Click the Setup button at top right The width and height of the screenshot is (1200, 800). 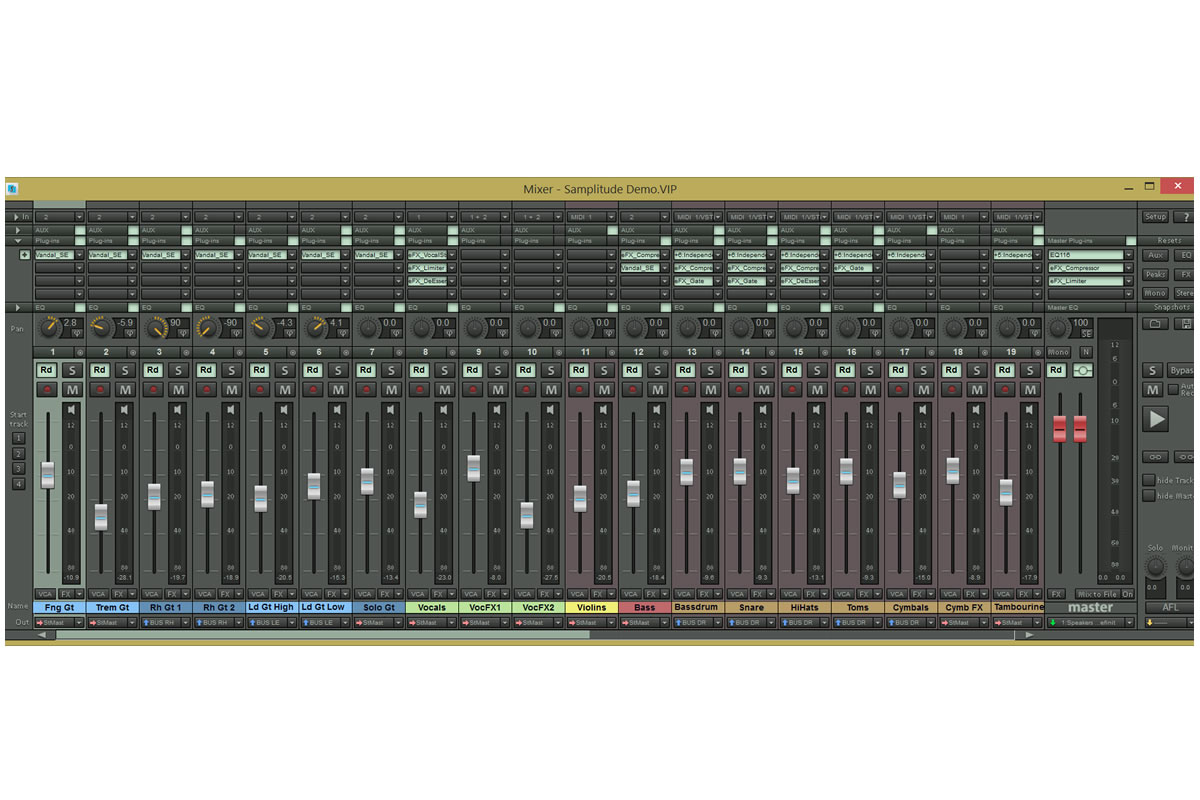[1155, 216]
